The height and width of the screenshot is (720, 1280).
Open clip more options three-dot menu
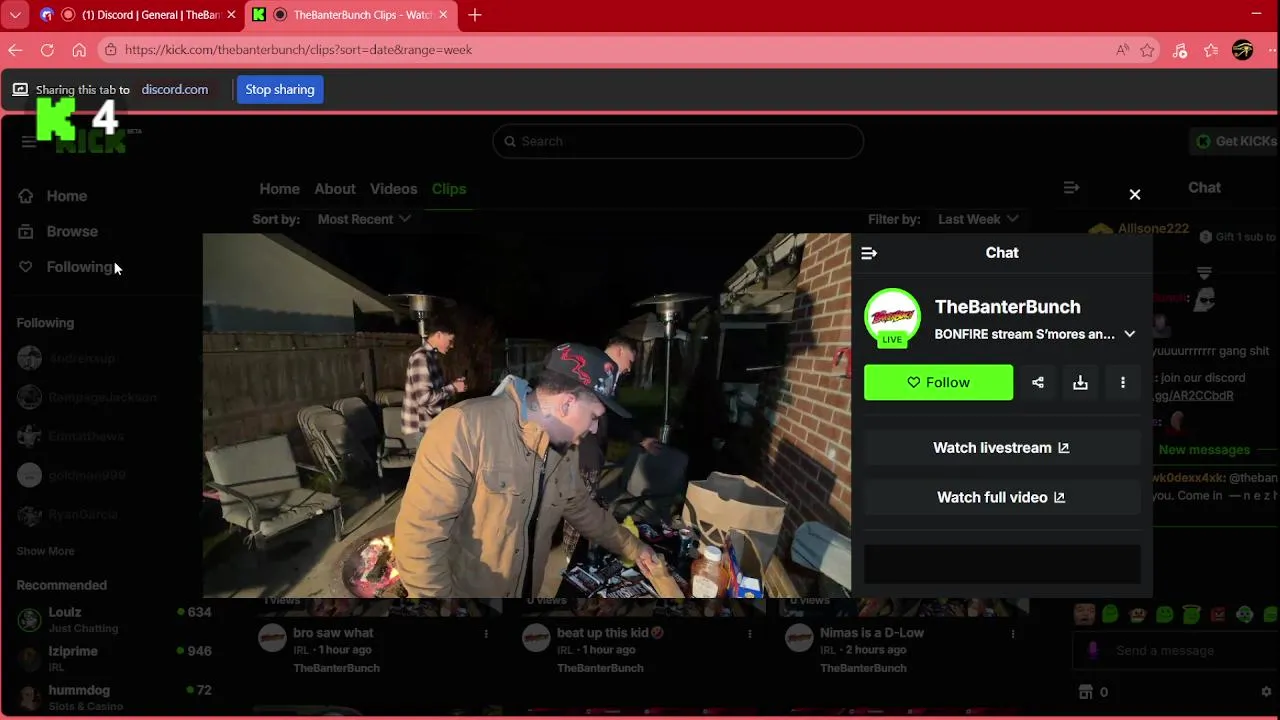pyautogui.click(x=1123, y=382)
